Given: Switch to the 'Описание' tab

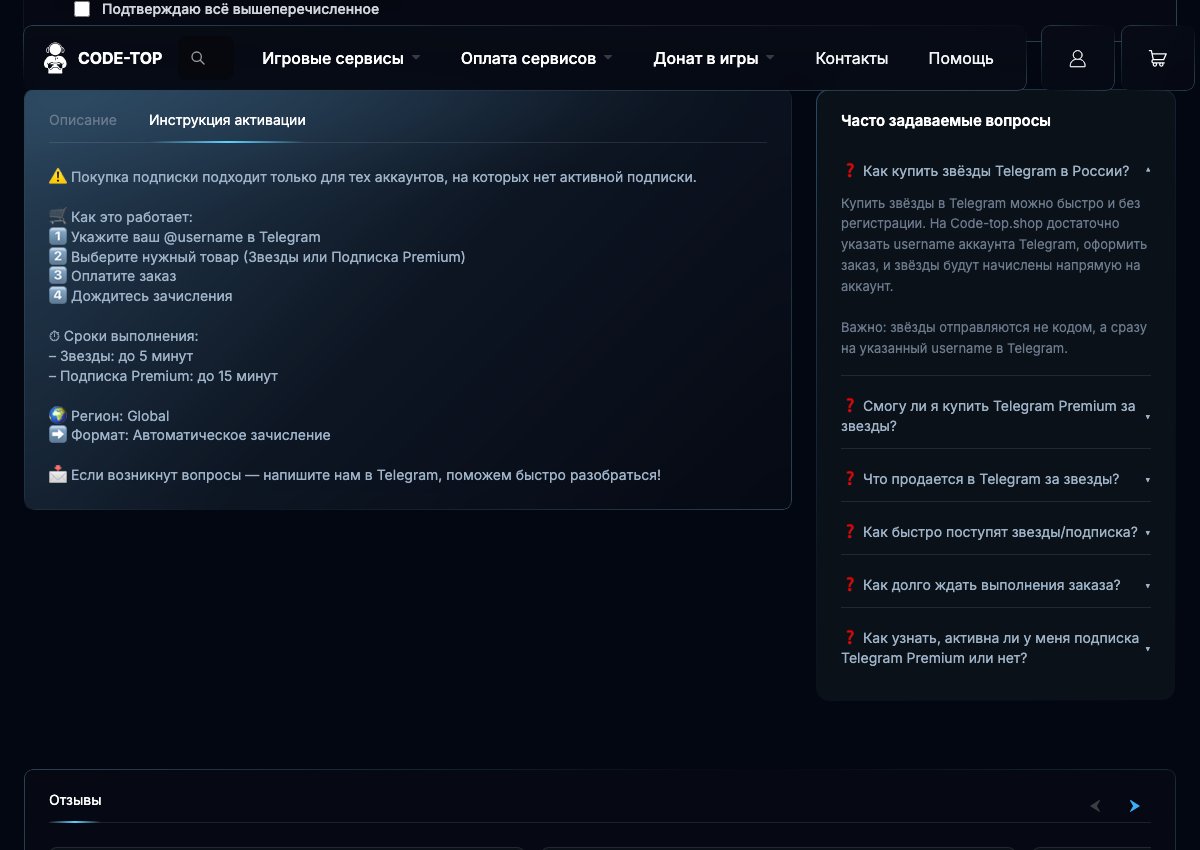Looking at the screenshot, I should (83, 120).
